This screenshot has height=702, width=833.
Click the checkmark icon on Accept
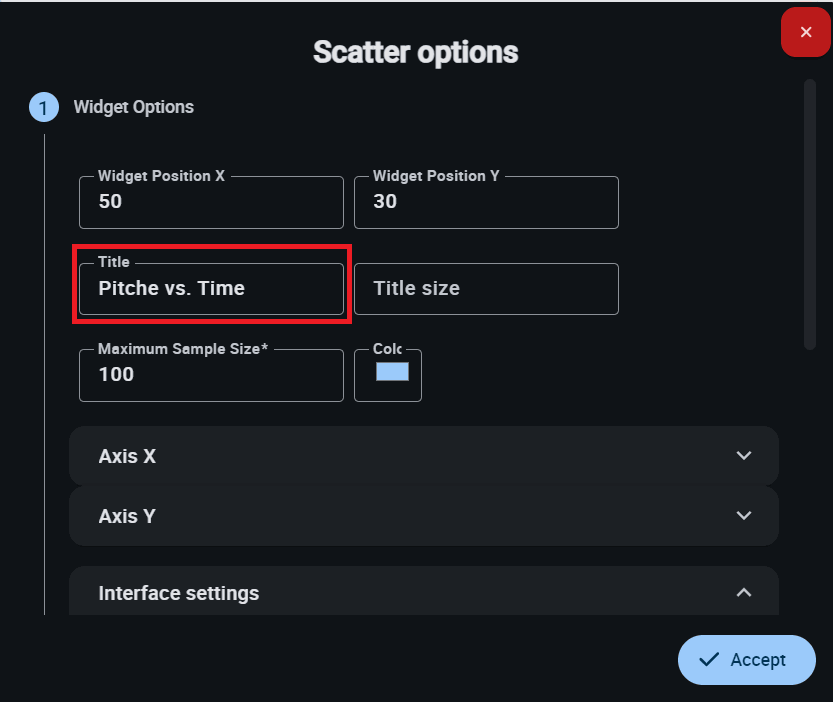tap(709, 660)
